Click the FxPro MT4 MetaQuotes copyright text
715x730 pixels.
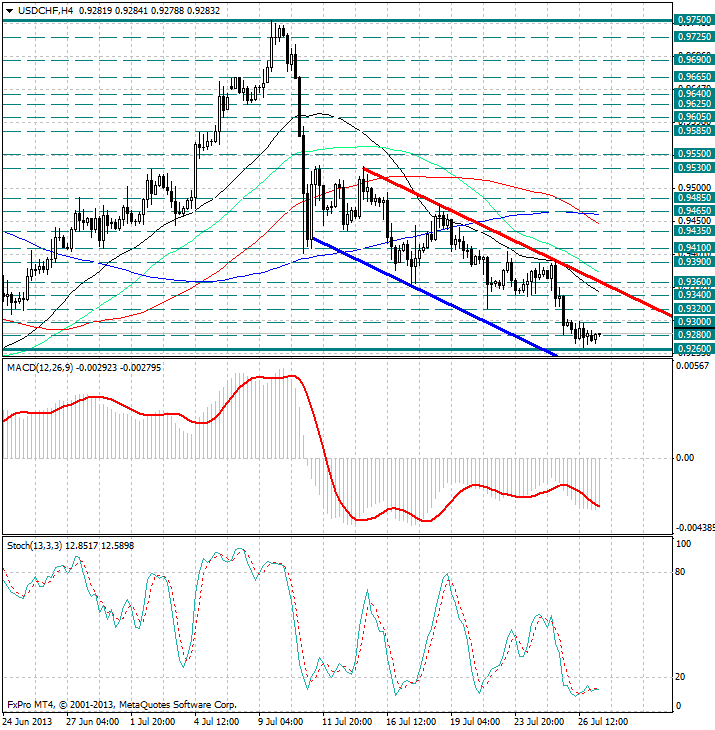[x=122, y=705]
